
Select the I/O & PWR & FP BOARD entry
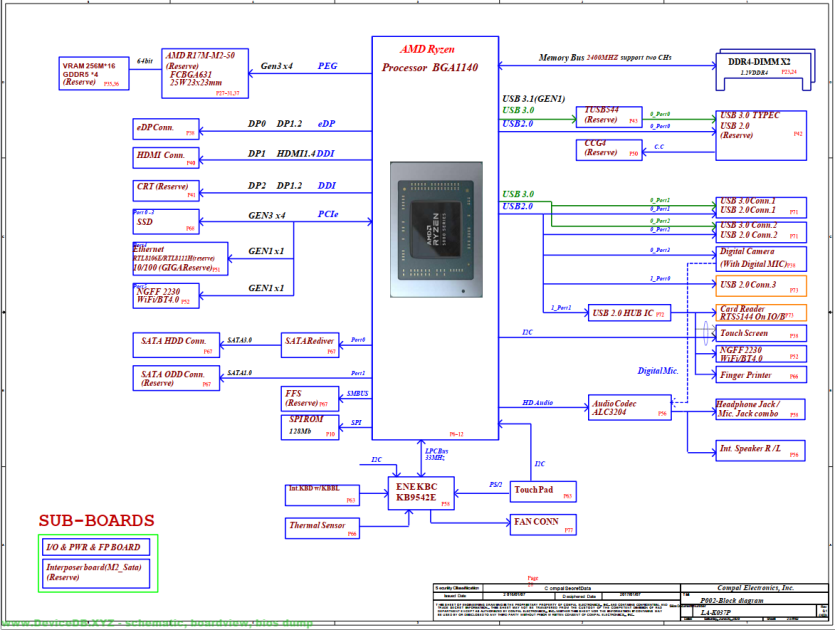[x=96, y=547]
